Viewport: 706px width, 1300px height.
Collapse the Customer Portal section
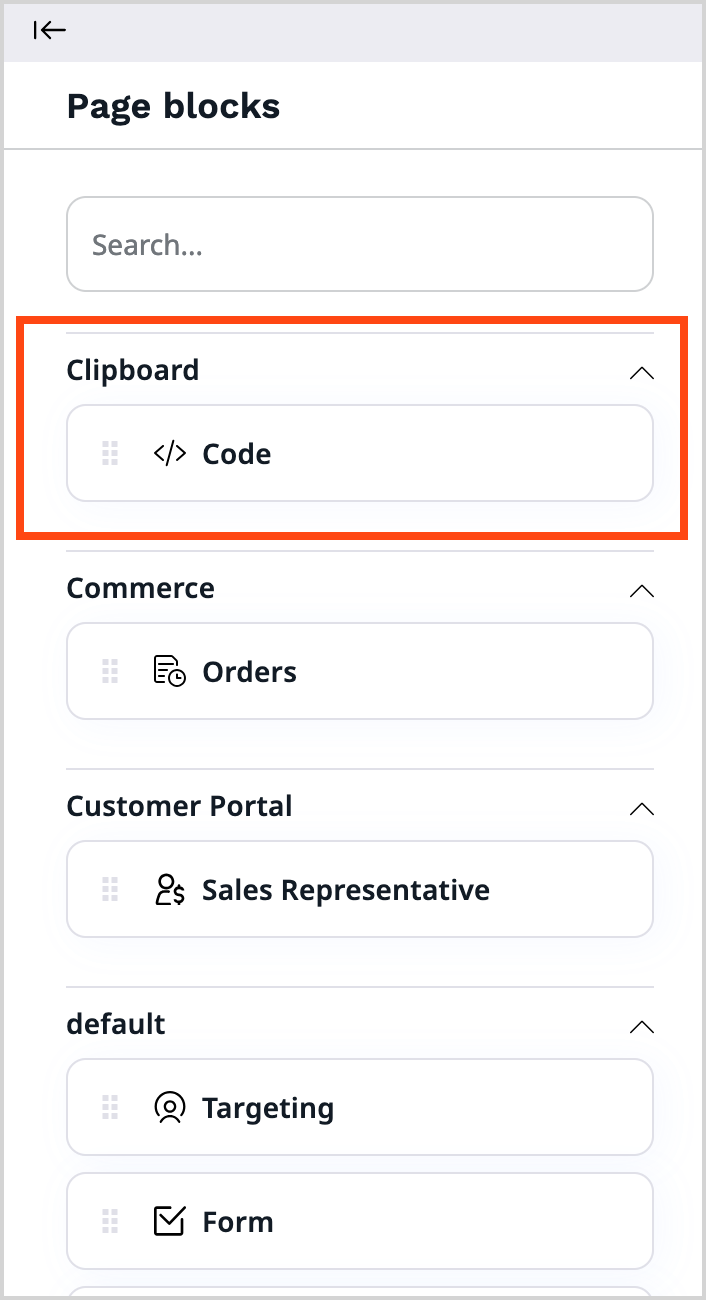pos(641,808)
